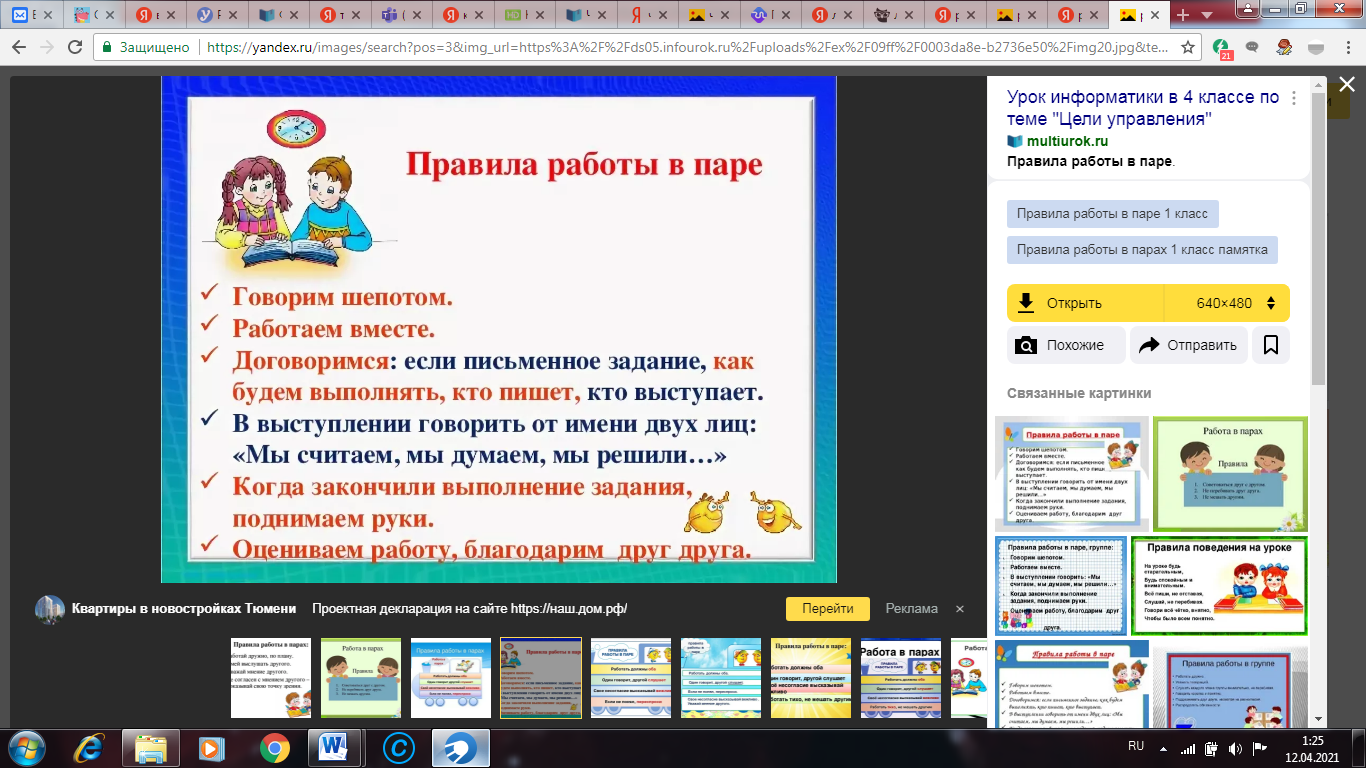Screen dimensions: 1366x768
Task: Open the clock showing 1:25 12.04.2021
Action: pyautogui.click(x=1310, y=748)
